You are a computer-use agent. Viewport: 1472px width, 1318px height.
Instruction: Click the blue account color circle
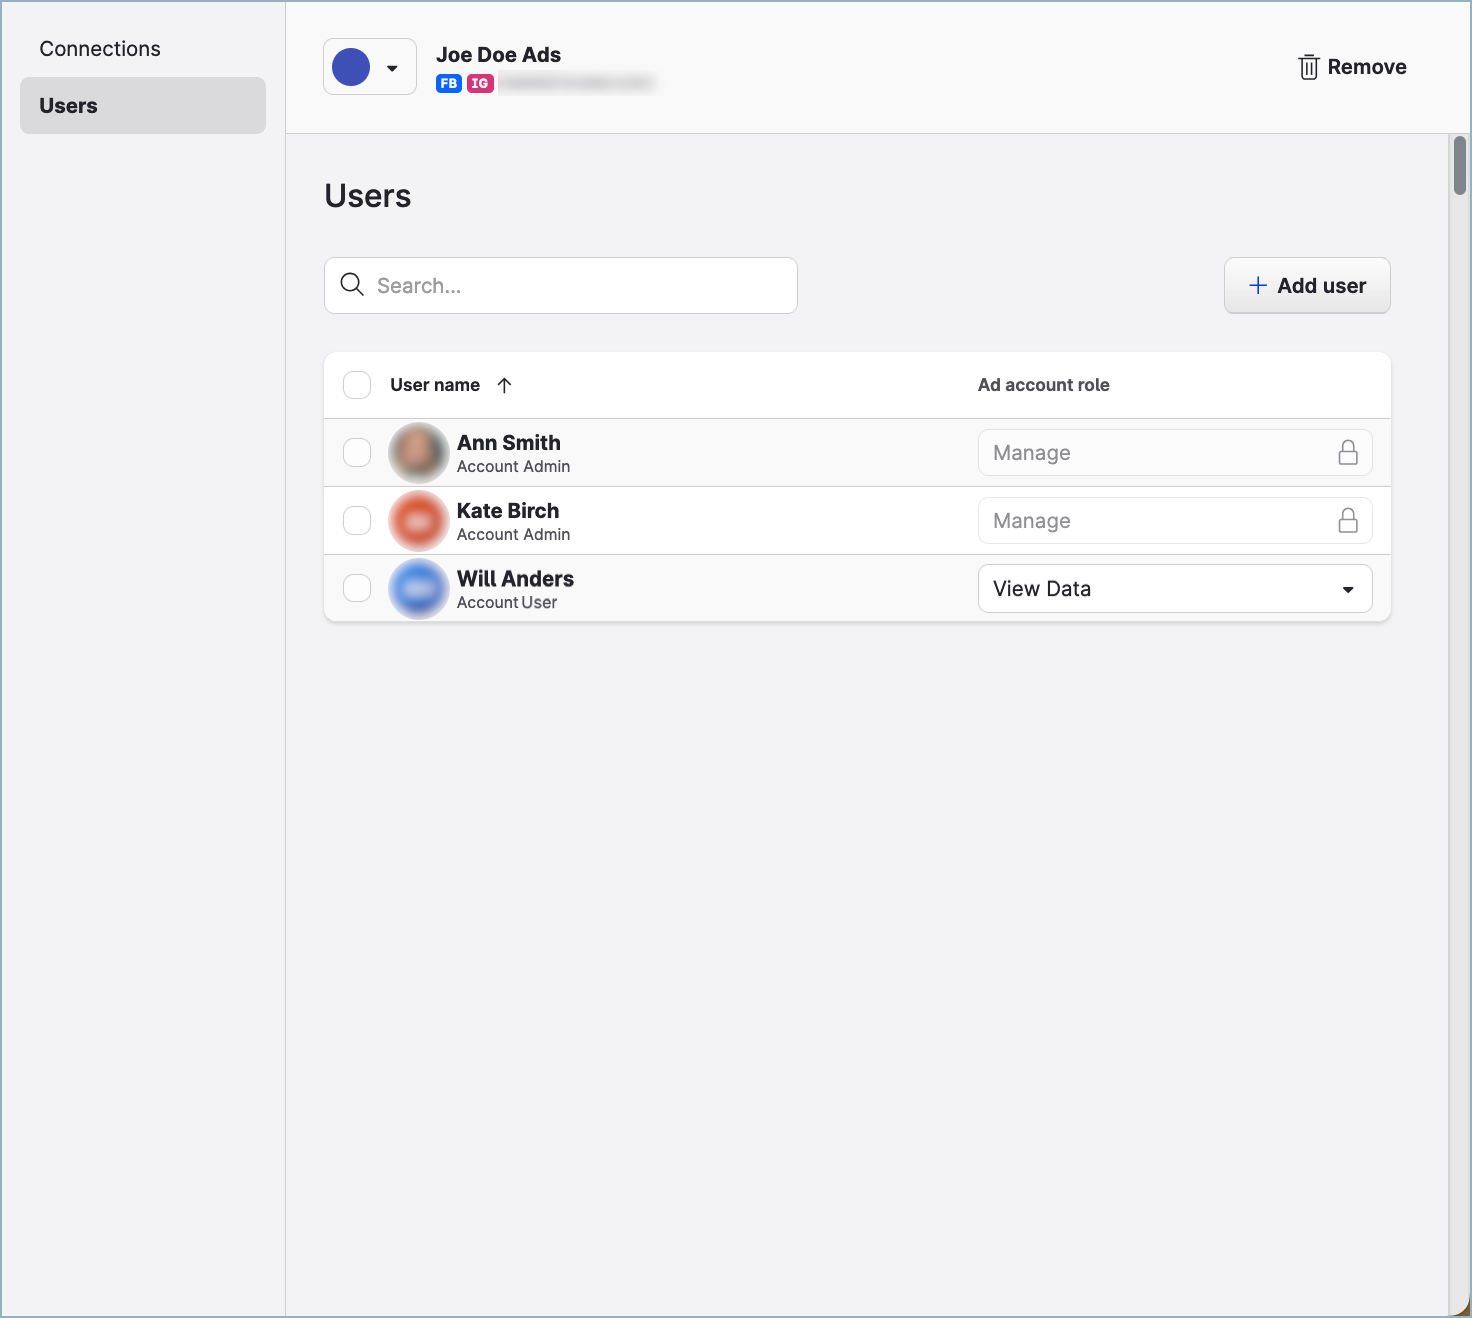(351, 67)
